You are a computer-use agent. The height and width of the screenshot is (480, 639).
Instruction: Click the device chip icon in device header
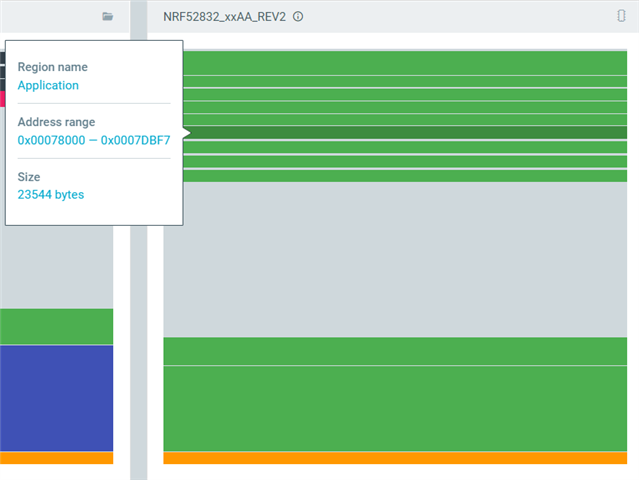621,16
